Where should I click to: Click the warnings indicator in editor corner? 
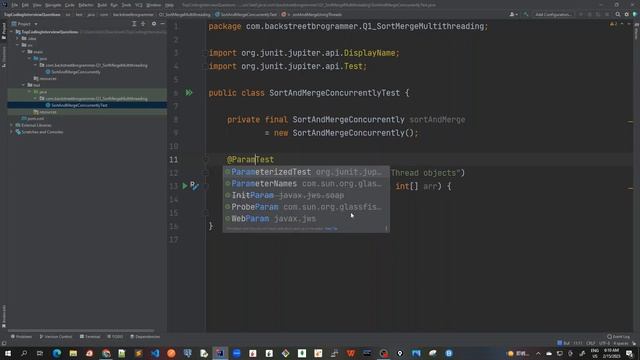pyautogui.click(x=613, y=24)
